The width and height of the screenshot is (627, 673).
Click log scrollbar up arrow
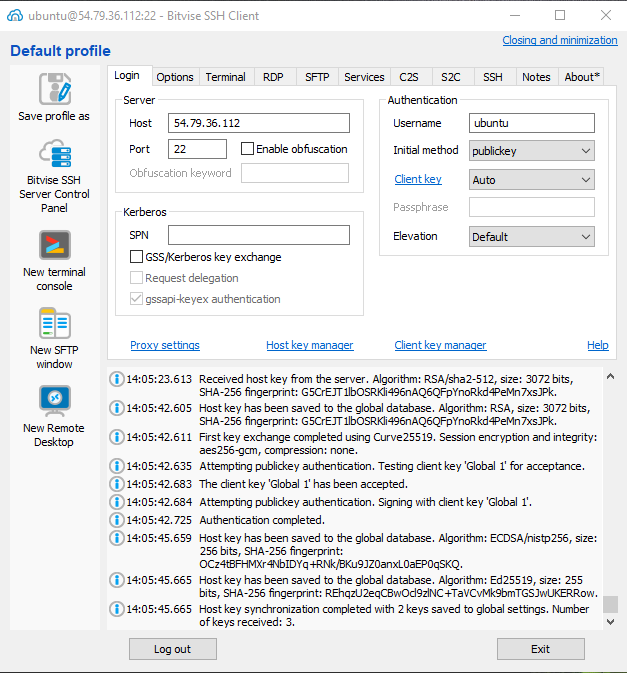[610, 376]
